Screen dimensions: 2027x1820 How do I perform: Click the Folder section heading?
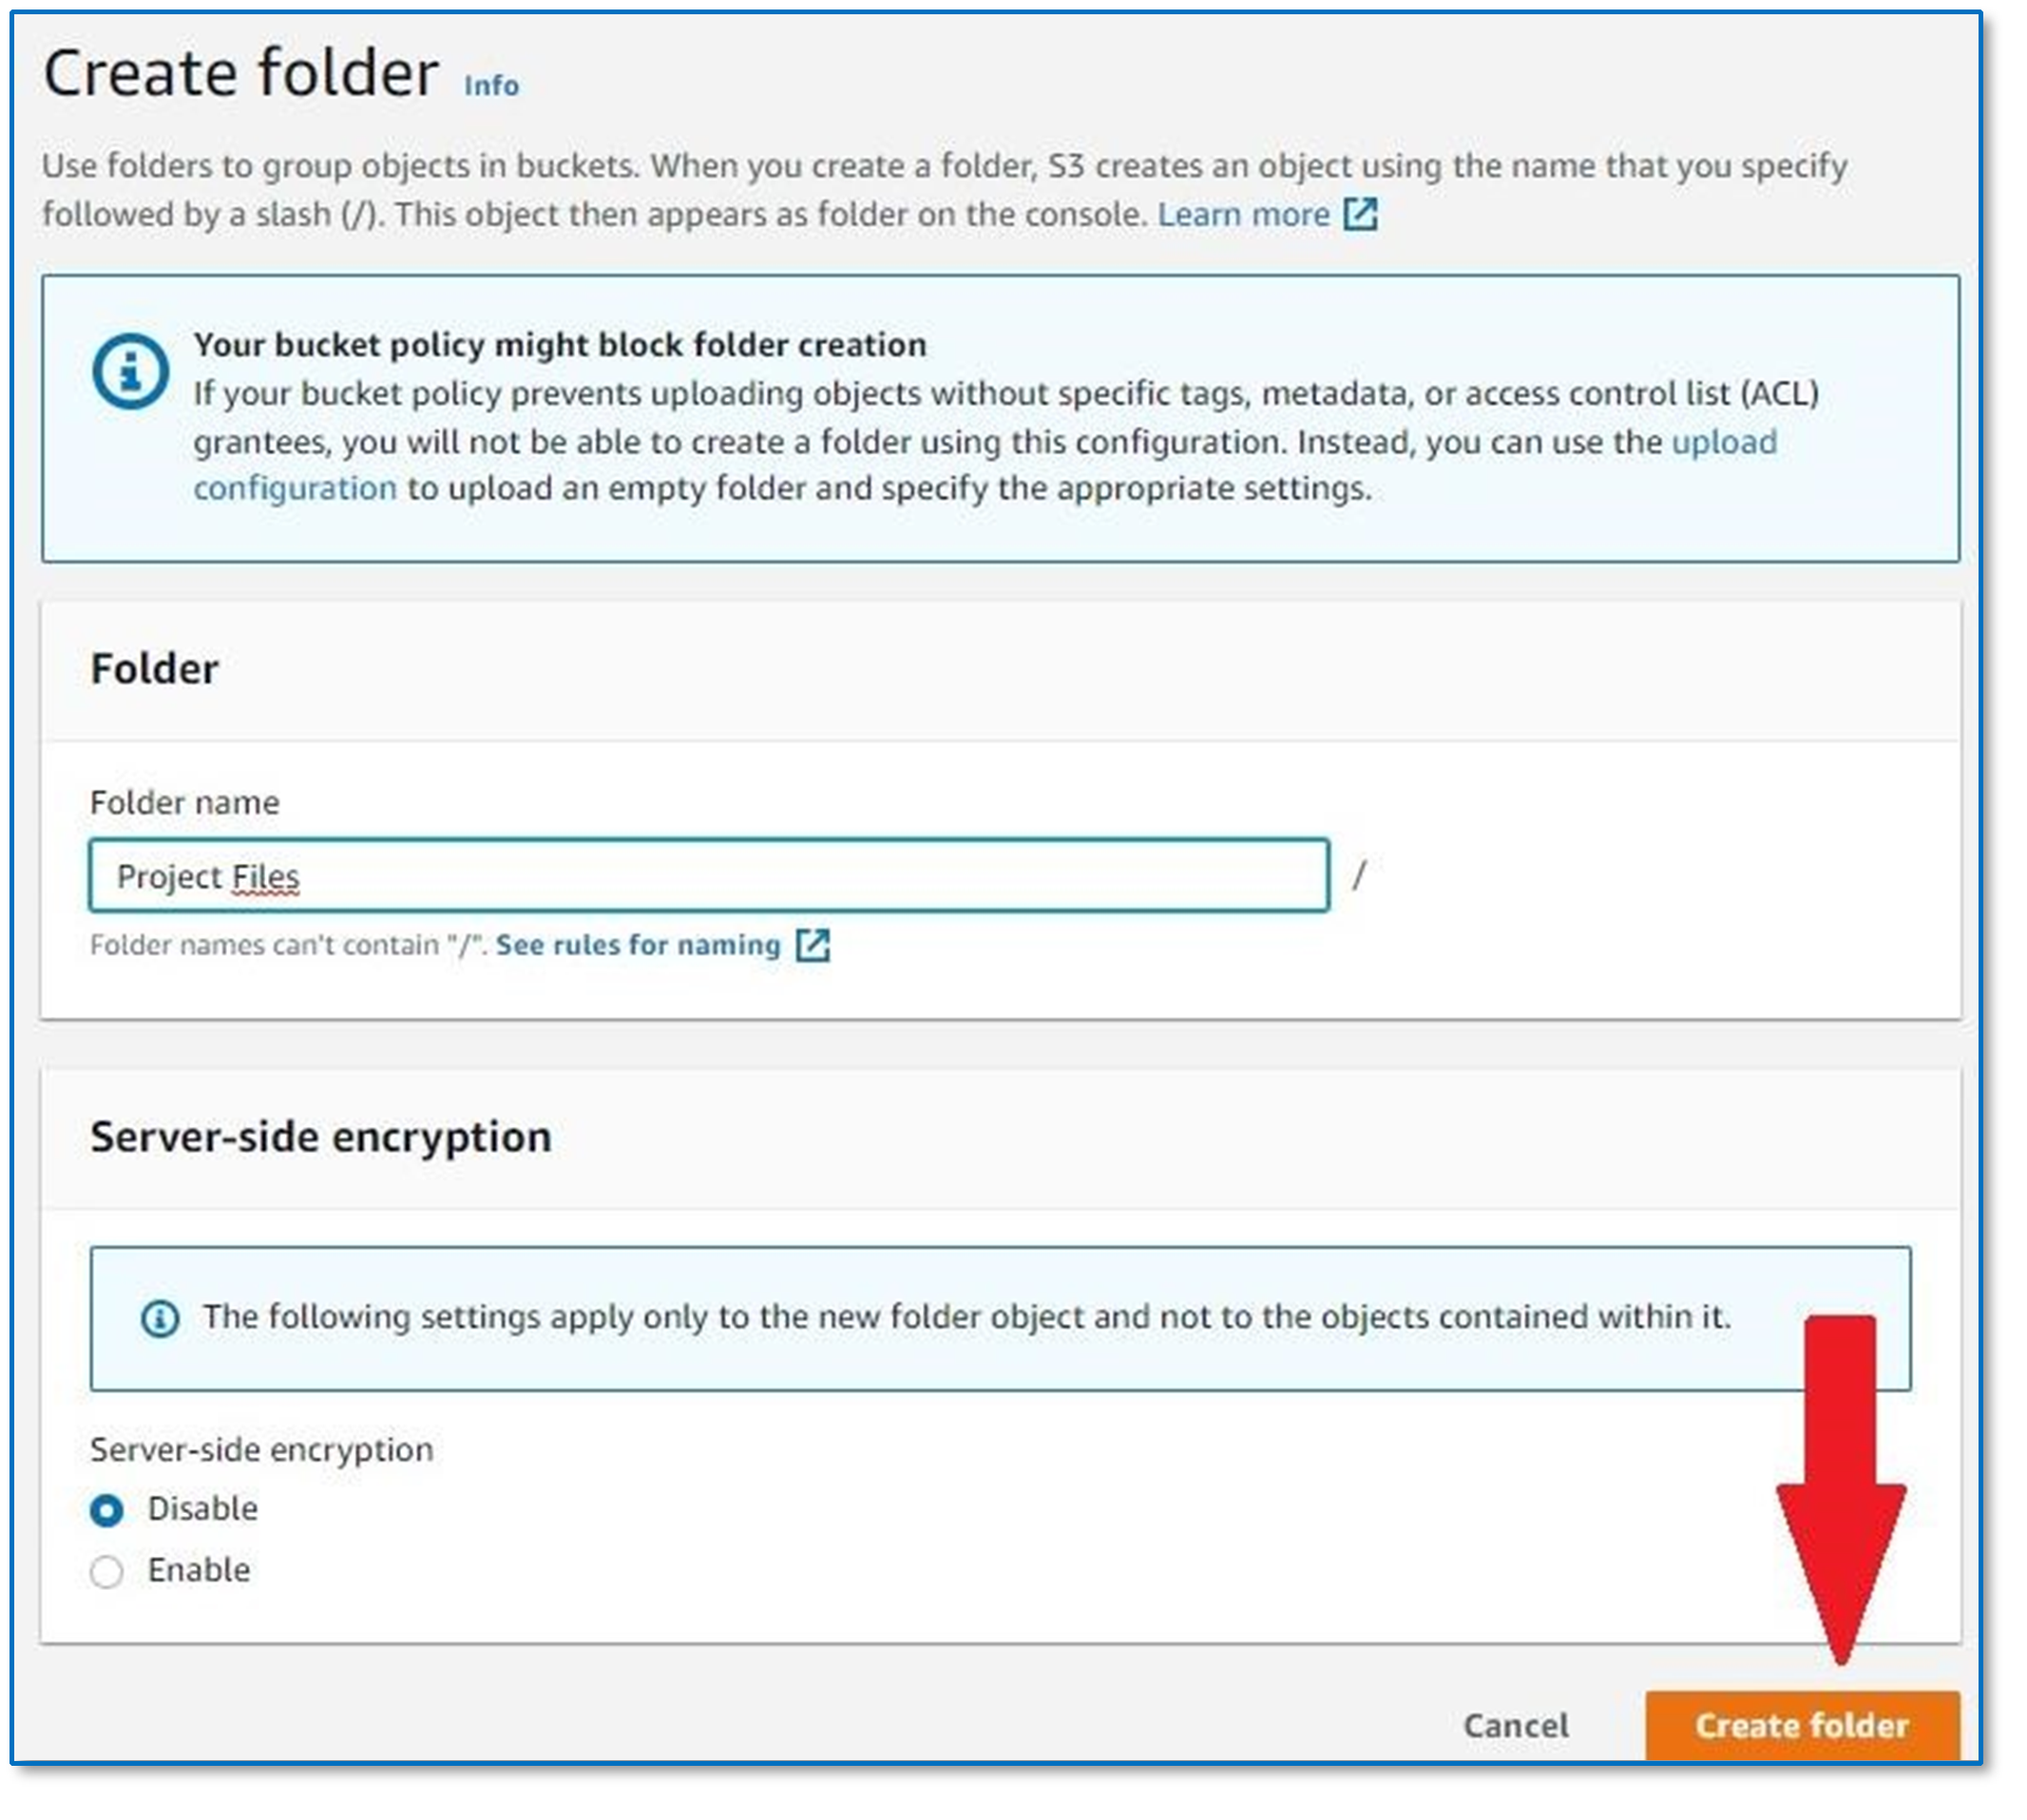(155, 669)
